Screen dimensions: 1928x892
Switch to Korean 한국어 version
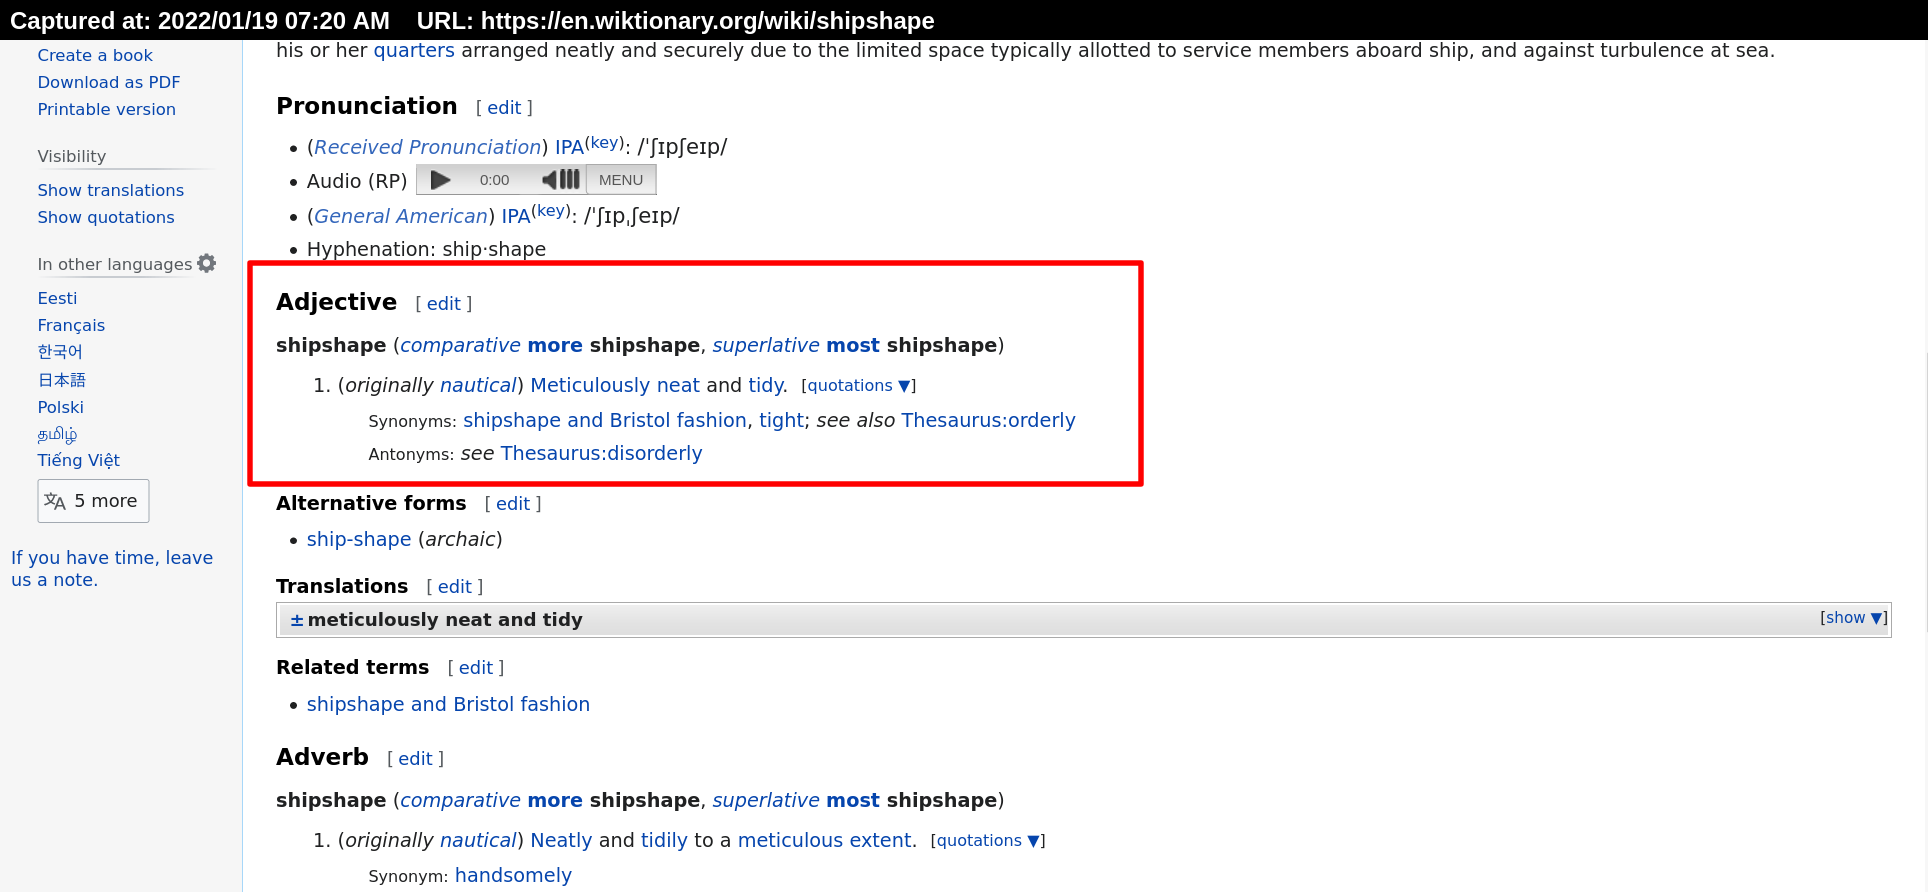[60, 352]
